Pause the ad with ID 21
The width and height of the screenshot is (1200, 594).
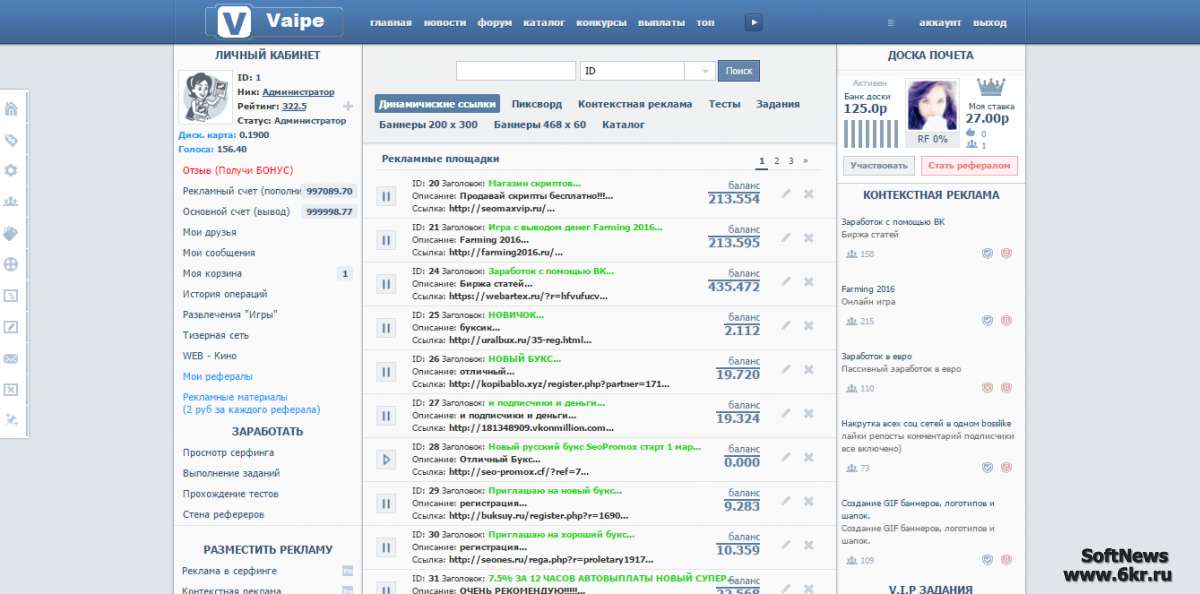click(x=386, y=241)
